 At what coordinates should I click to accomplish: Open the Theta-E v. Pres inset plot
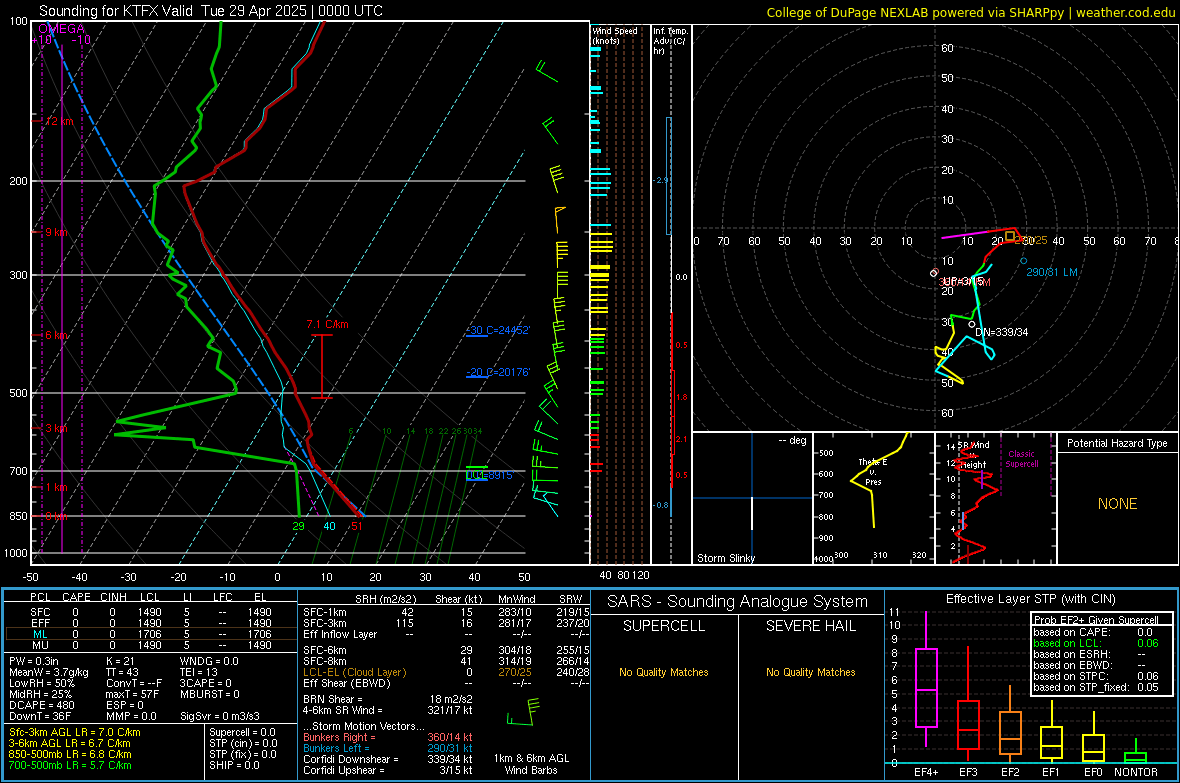(x=873, y=498)
